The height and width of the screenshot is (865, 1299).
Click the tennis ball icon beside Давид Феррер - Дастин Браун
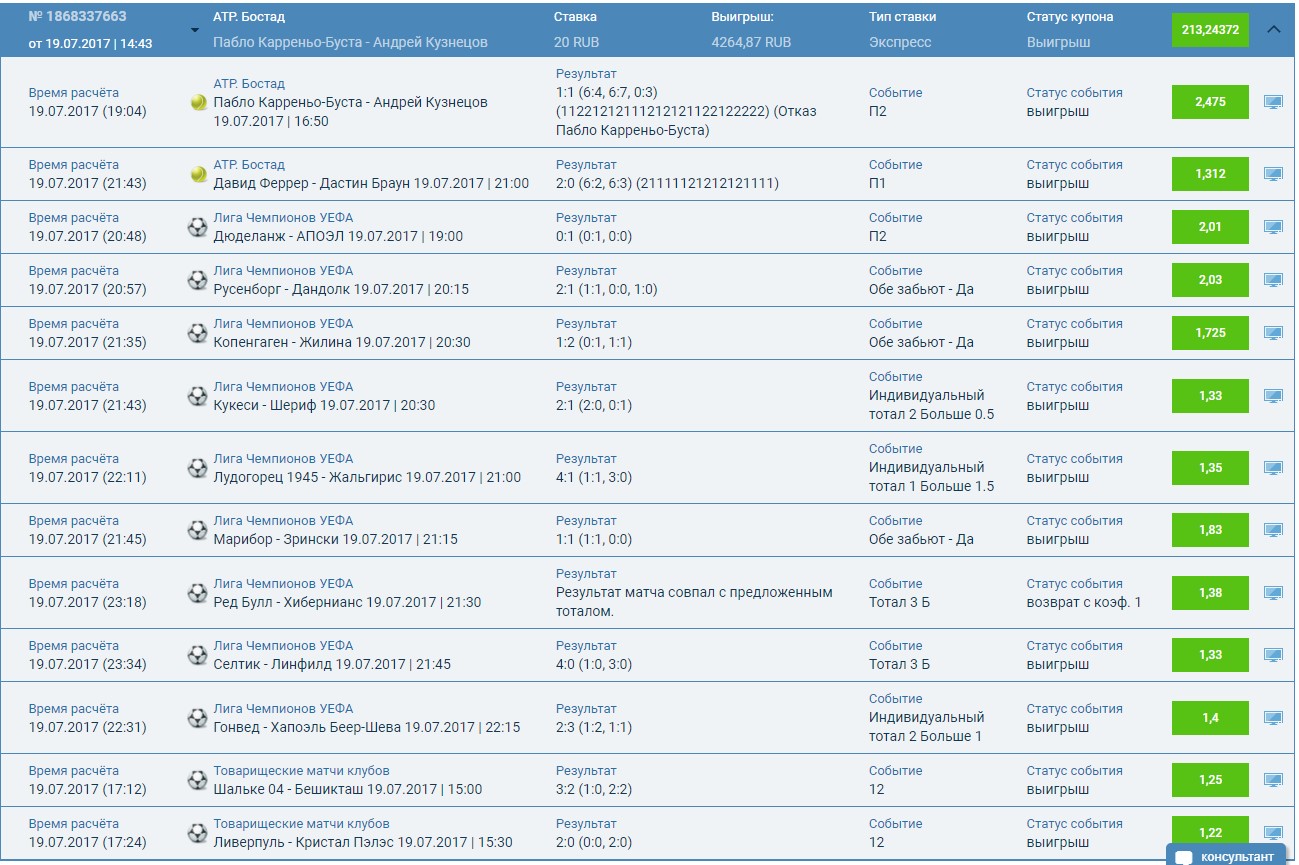(197, 174)
